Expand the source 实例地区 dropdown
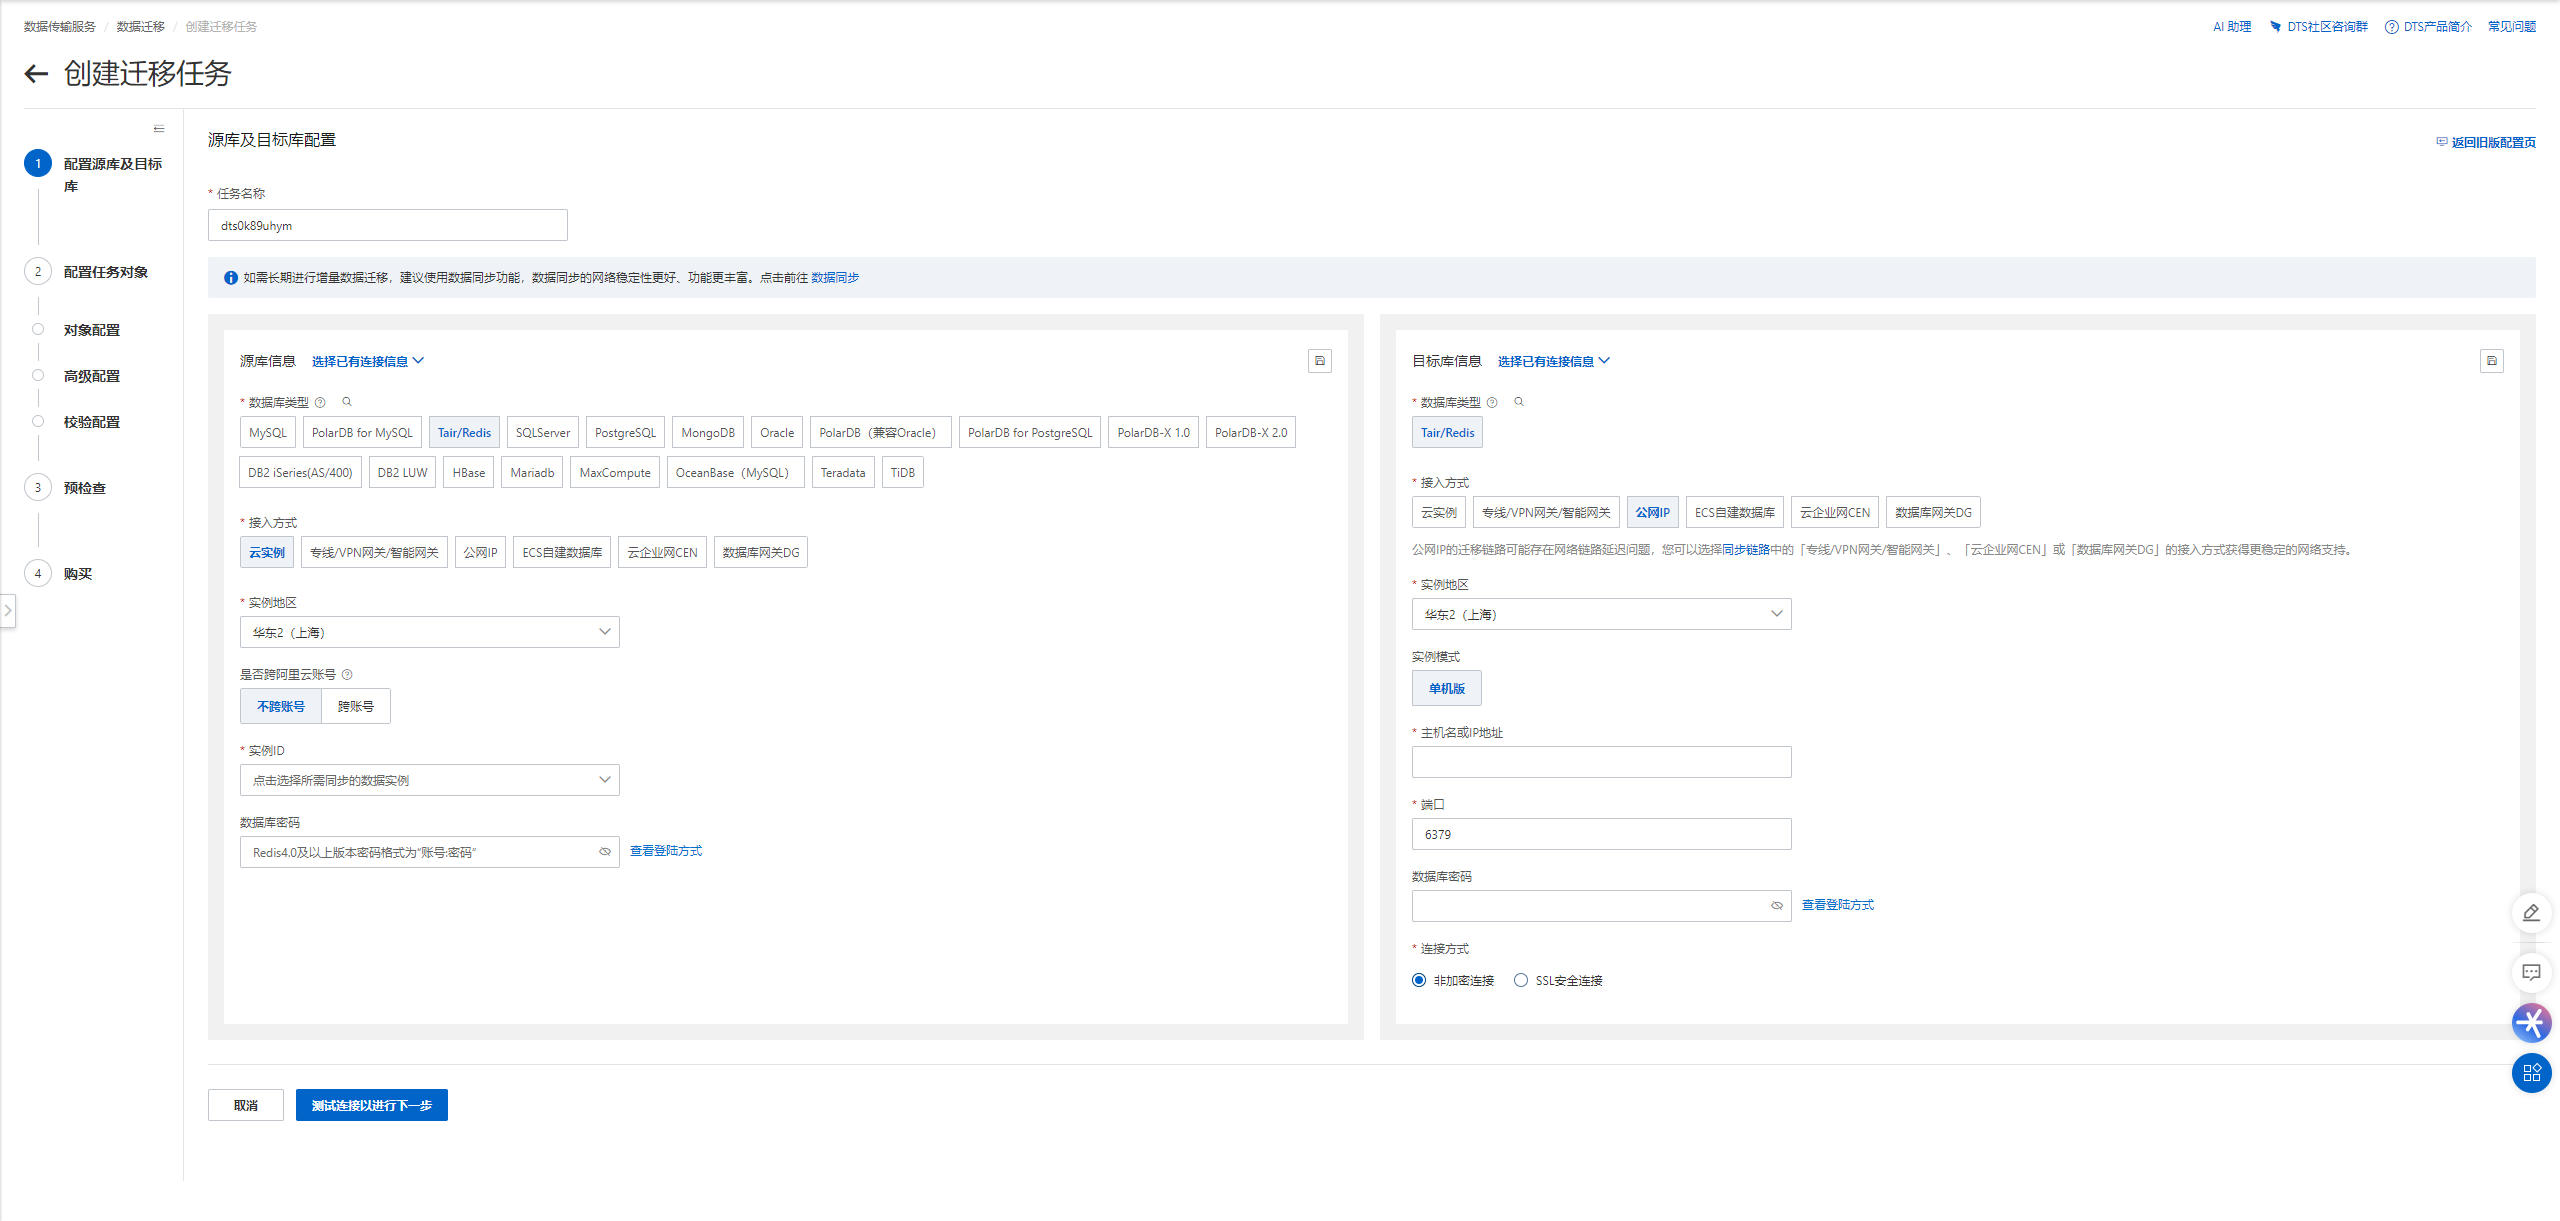 (x=430, y=632)
